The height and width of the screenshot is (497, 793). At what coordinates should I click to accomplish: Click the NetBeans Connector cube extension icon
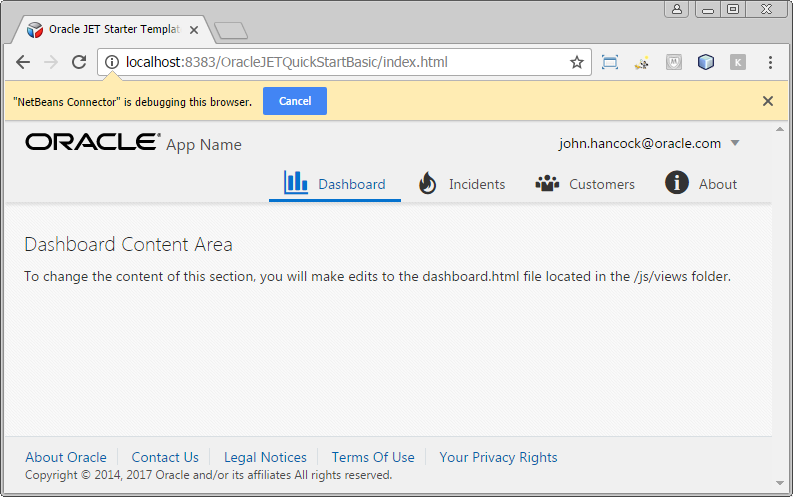click(706, 62)
